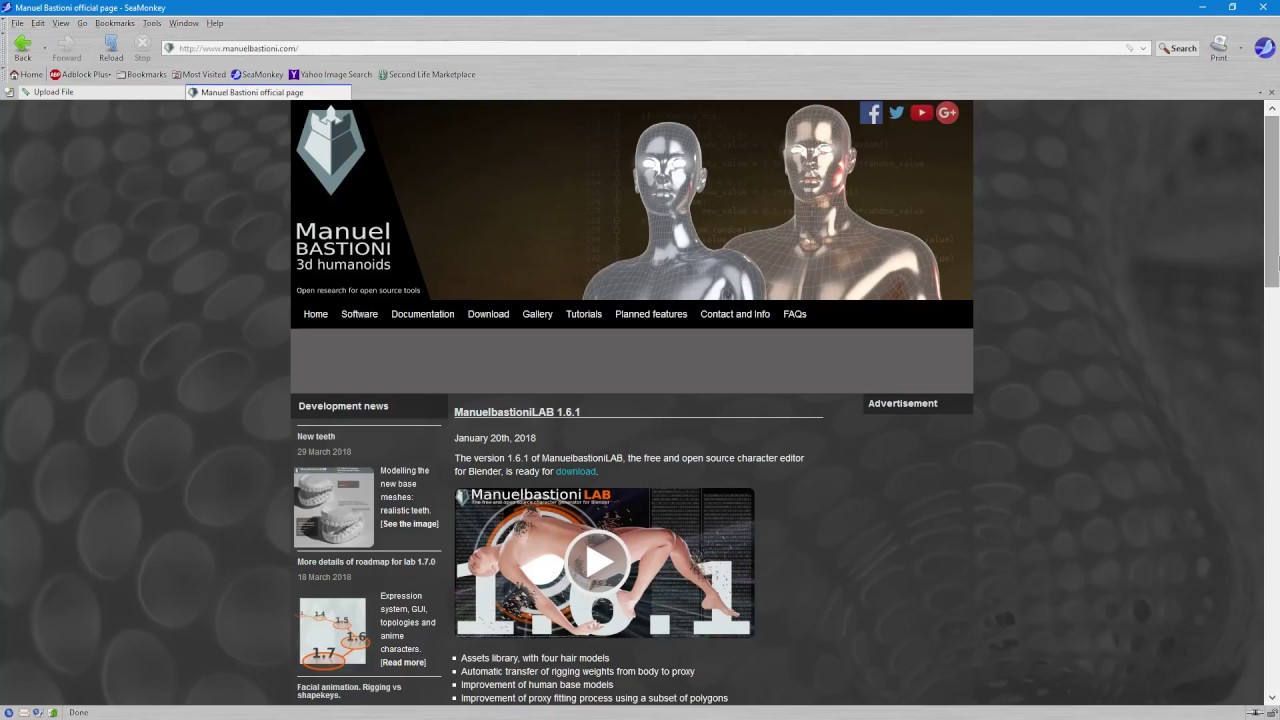Screen dimensions: 1280x720
Task: Open the FAQs nav link
Action: tap(795, 314)
